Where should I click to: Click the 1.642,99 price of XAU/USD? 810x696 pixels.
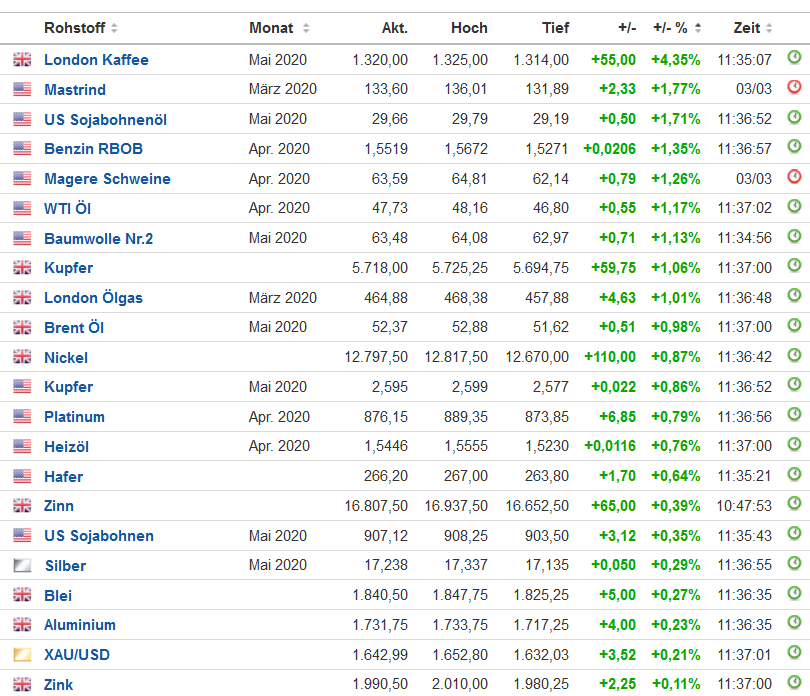(380, 655)
